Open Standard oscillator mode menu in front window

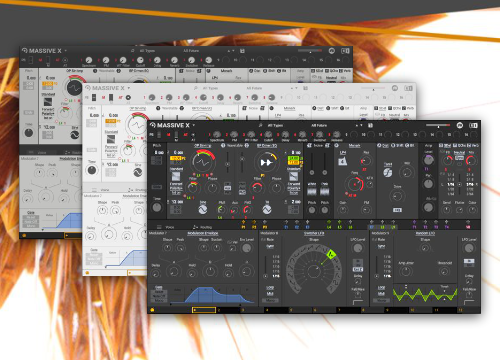176,169
